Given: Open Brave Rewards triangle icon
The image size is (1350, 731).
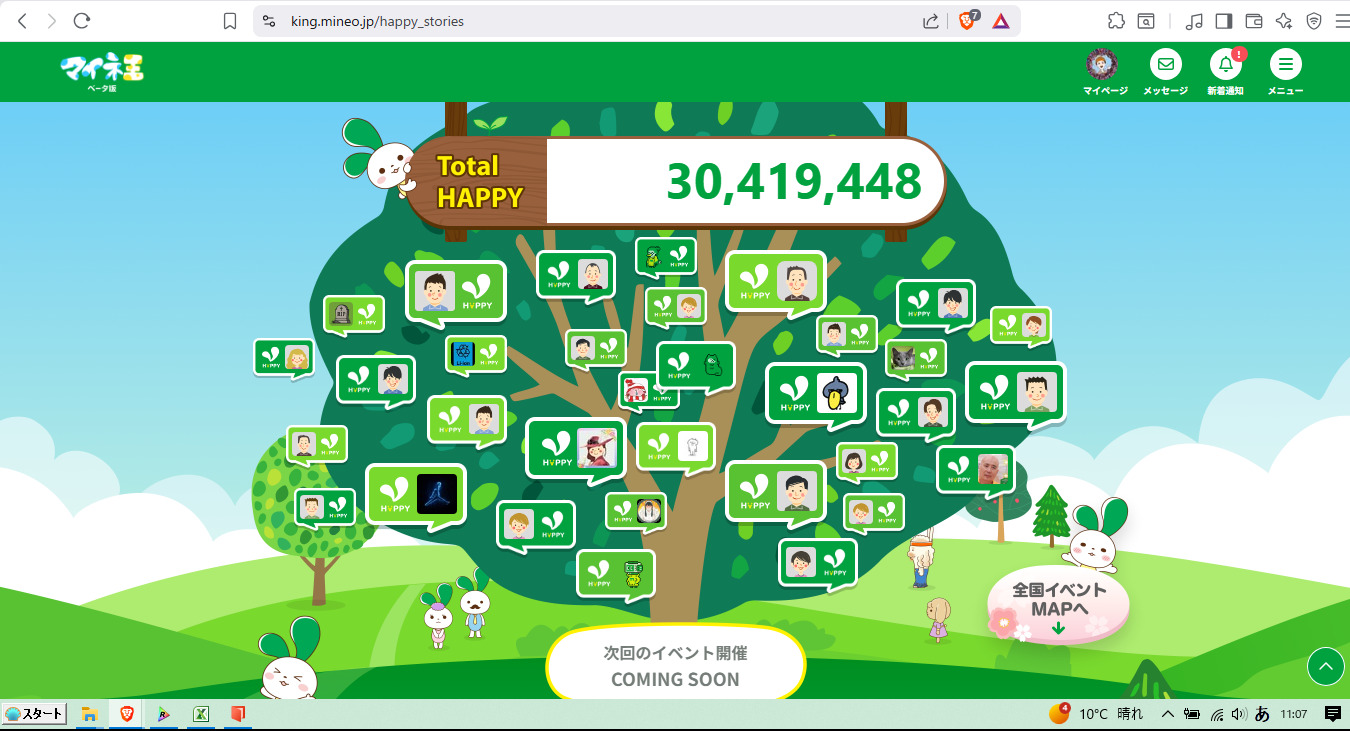Looking at the screenshot, I should 1000,21.
